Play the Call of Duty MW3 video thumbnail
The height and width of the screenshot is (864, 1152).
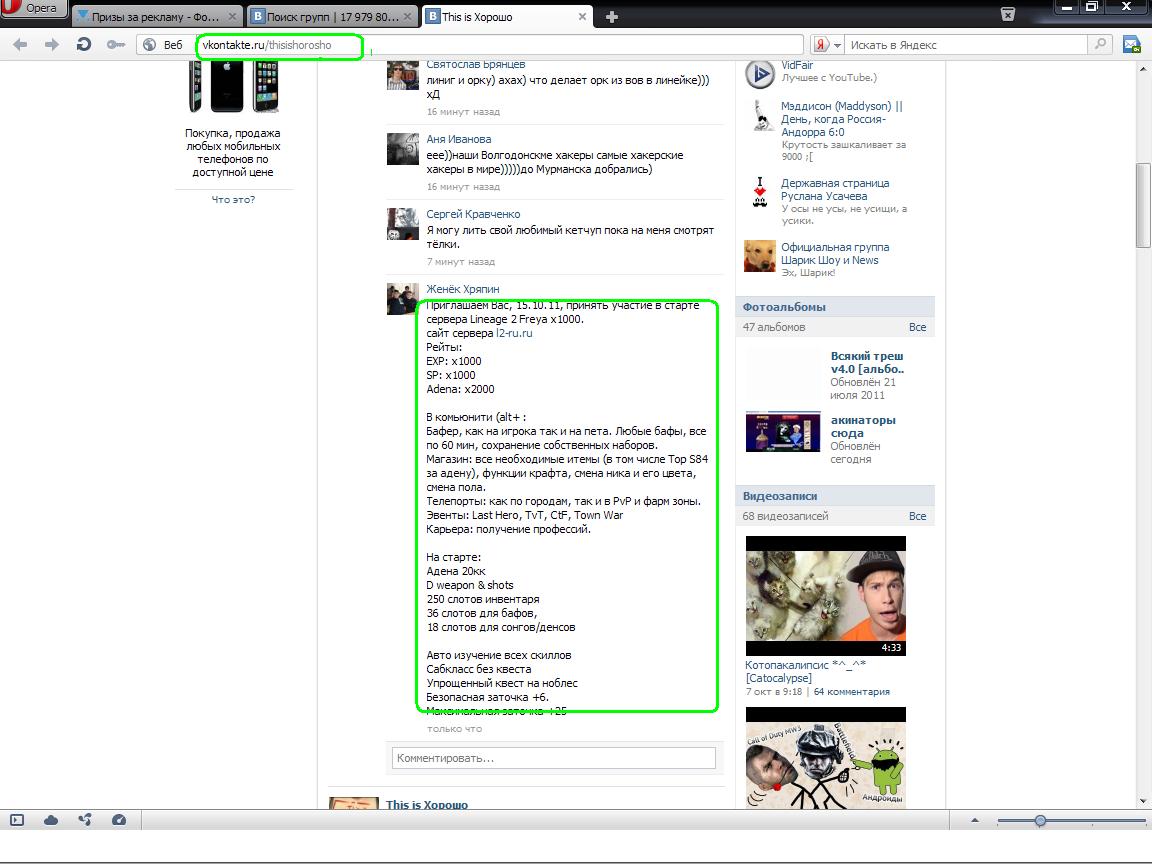pyautogui.click(x=826, y=758)
